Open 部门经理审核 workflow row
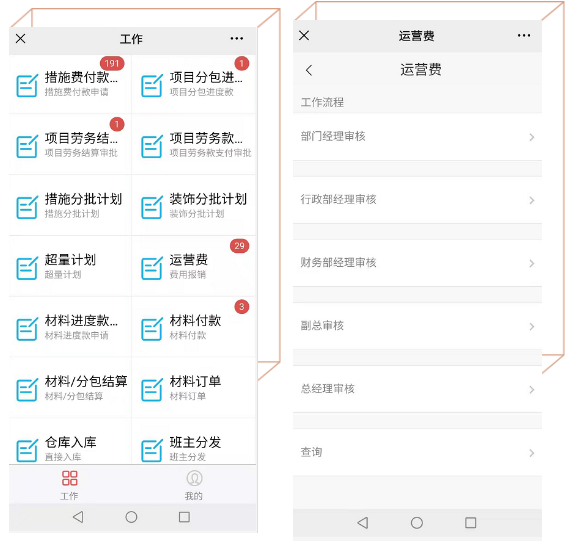This screenshot has height=555, width=578. tap(417, 137)
